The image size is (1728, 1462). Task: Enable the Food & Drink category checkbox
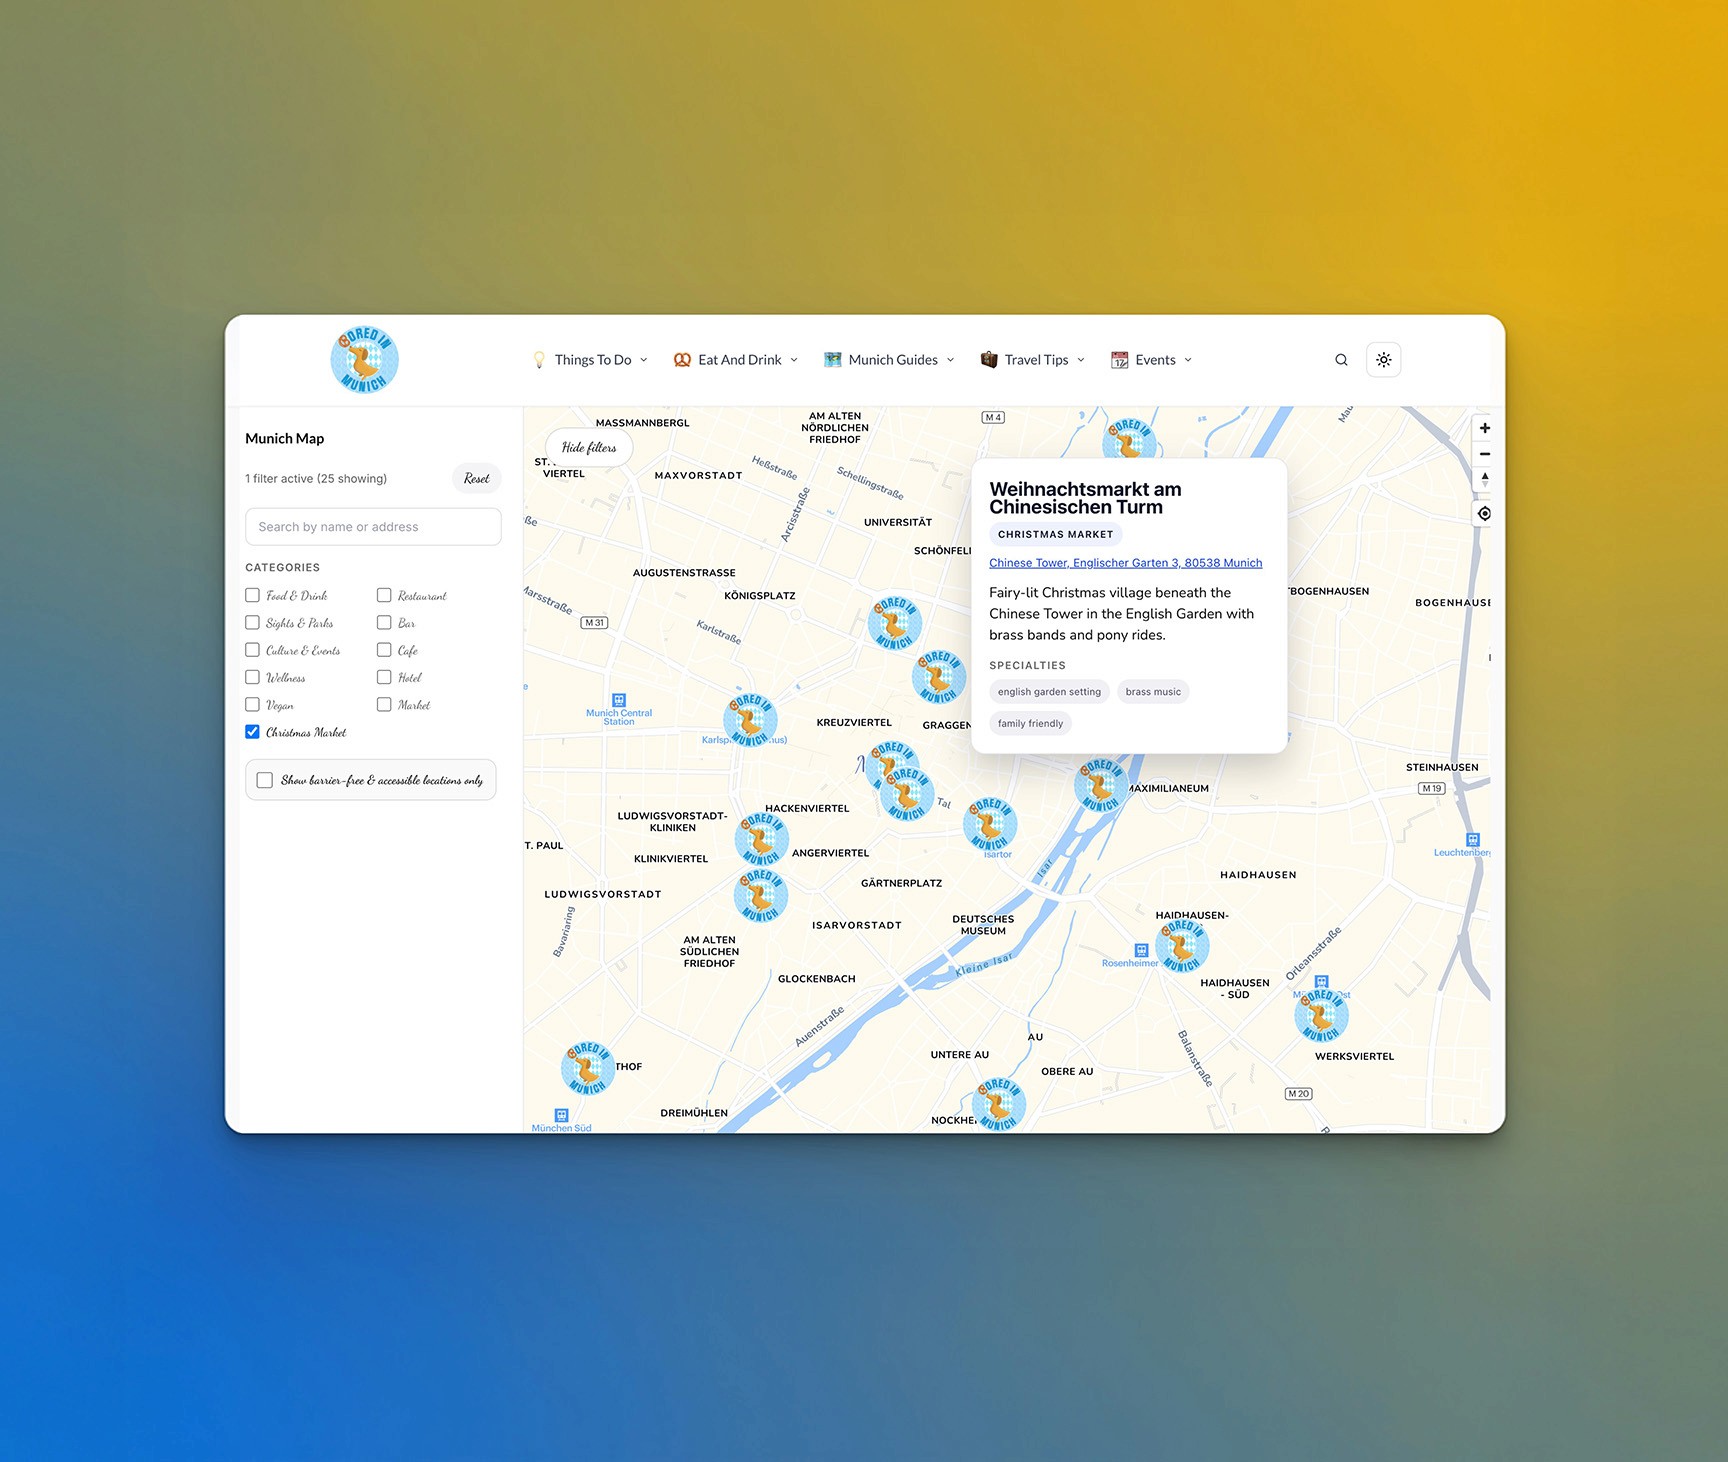coord(252,595)
